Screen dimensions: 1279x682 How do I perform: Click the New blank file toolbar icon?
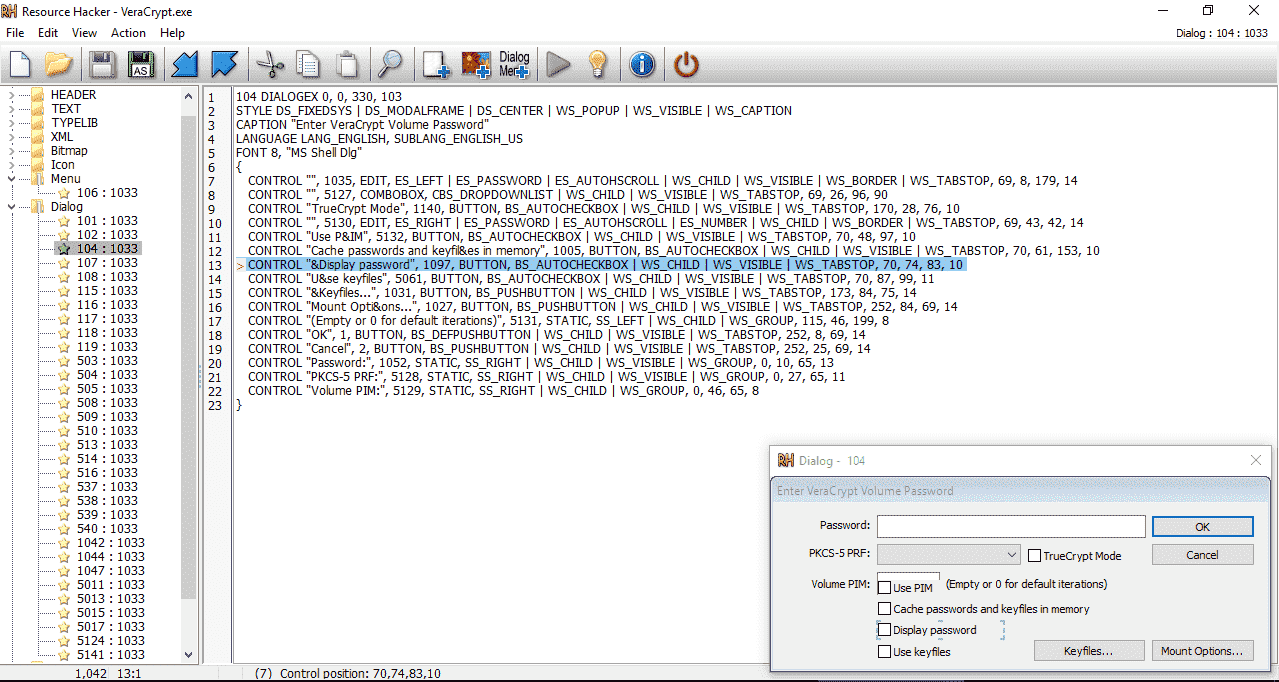coord(21,65)
